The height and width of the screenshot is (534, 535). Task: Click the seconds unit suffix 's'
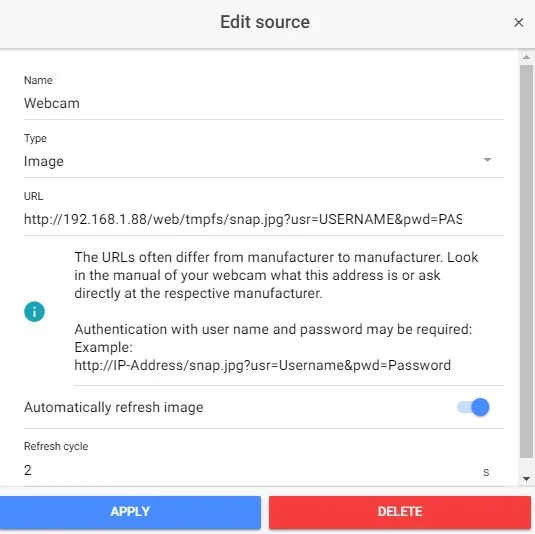(x=486, y=472)
